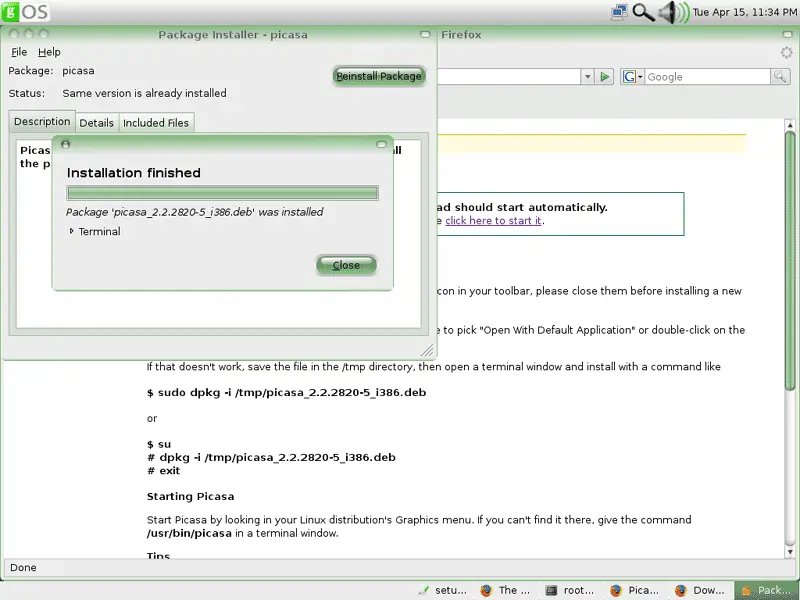This screenshot has width=800, height=600.
Task: Click the Firefox scrollbar up arrow
Action: 790,124
